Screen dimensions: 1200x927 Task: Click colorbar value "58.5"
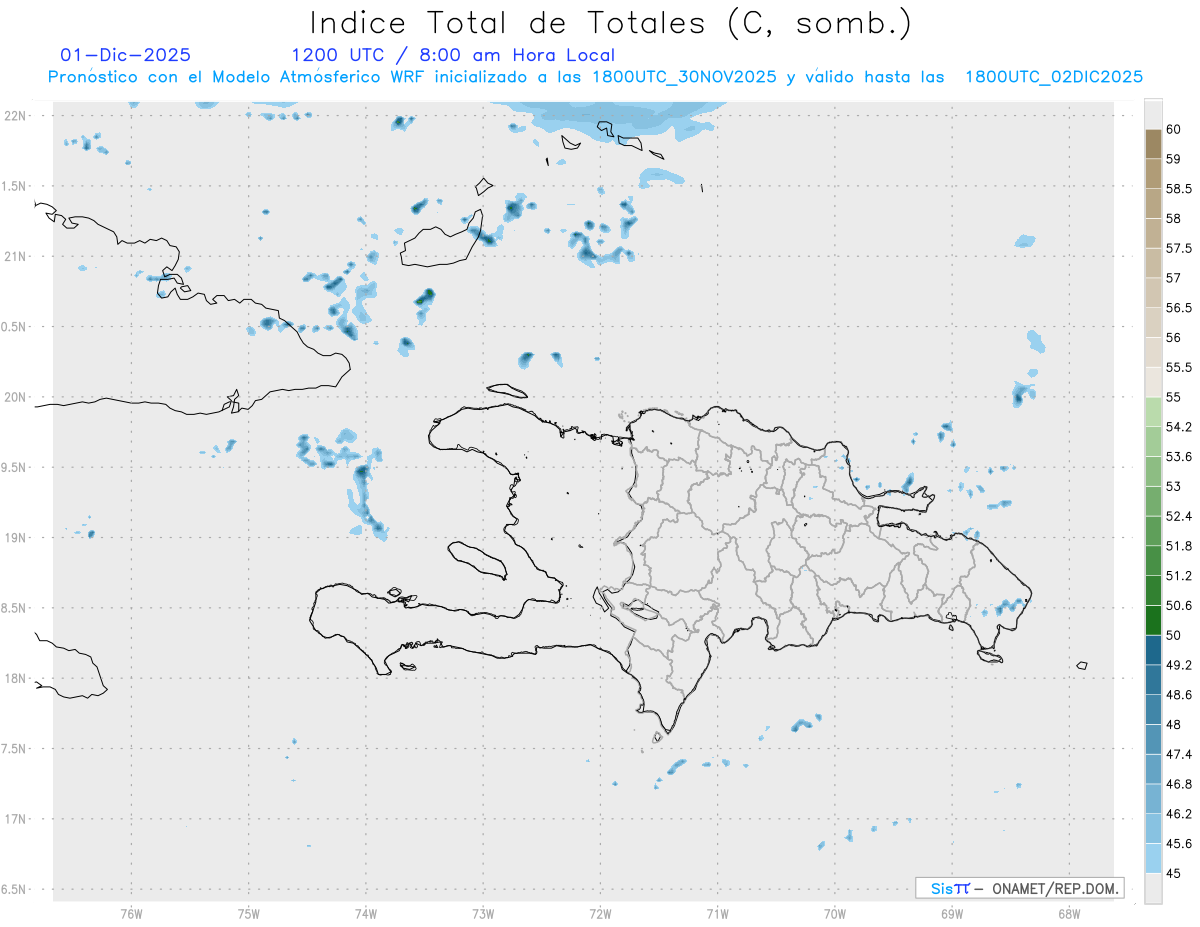pyautogui.click(x=1179, y=188)
